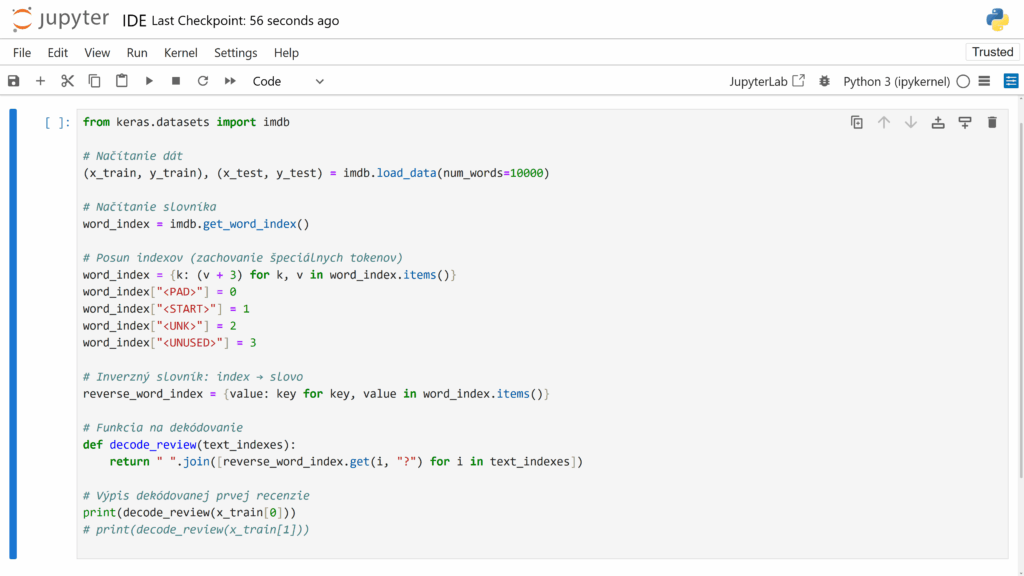Image resolution: width=1024 pixels, height=576 pixels.
Task: Open the Help menu
Action: [x=286, y=53]
